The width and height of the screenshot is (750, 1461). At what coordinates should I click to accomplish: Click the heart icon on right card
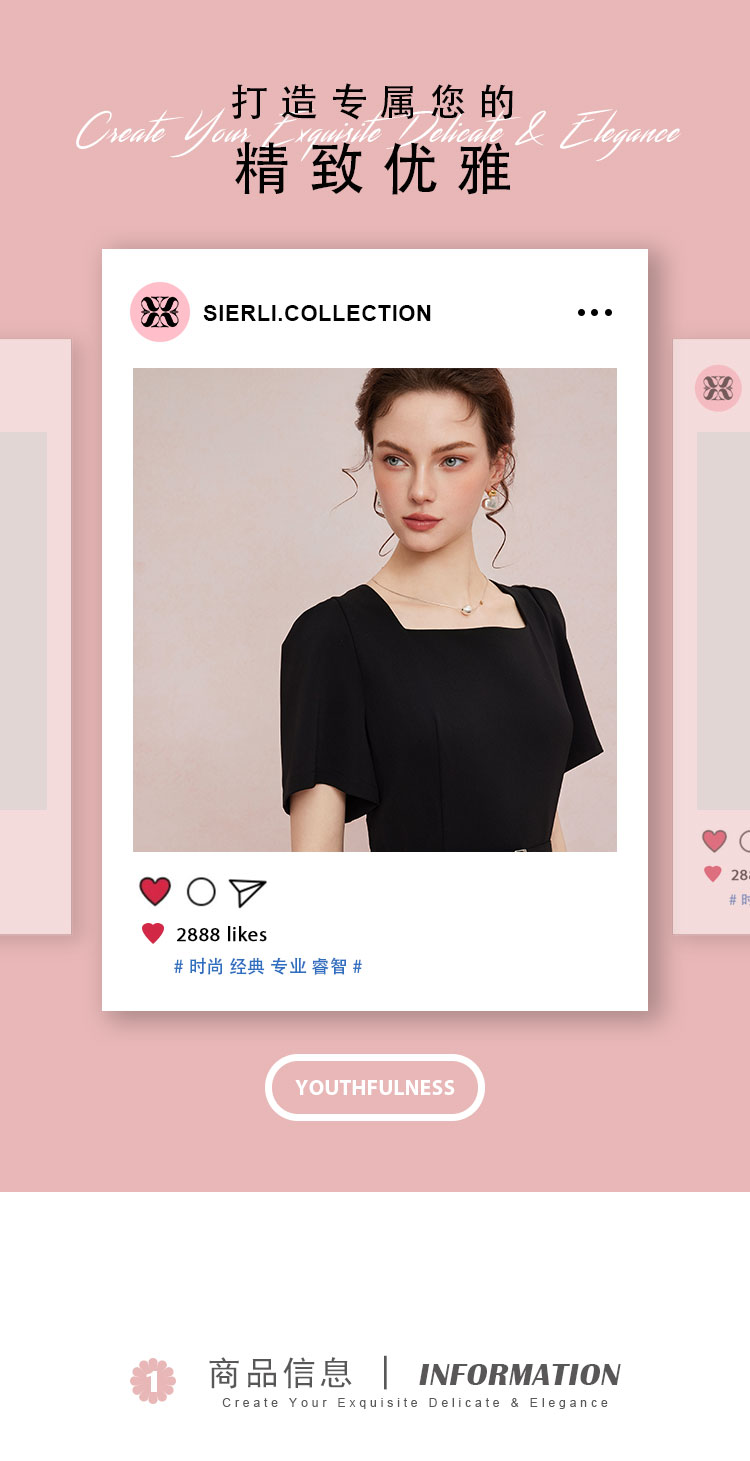pyautogui.click(x=714, y=841)
